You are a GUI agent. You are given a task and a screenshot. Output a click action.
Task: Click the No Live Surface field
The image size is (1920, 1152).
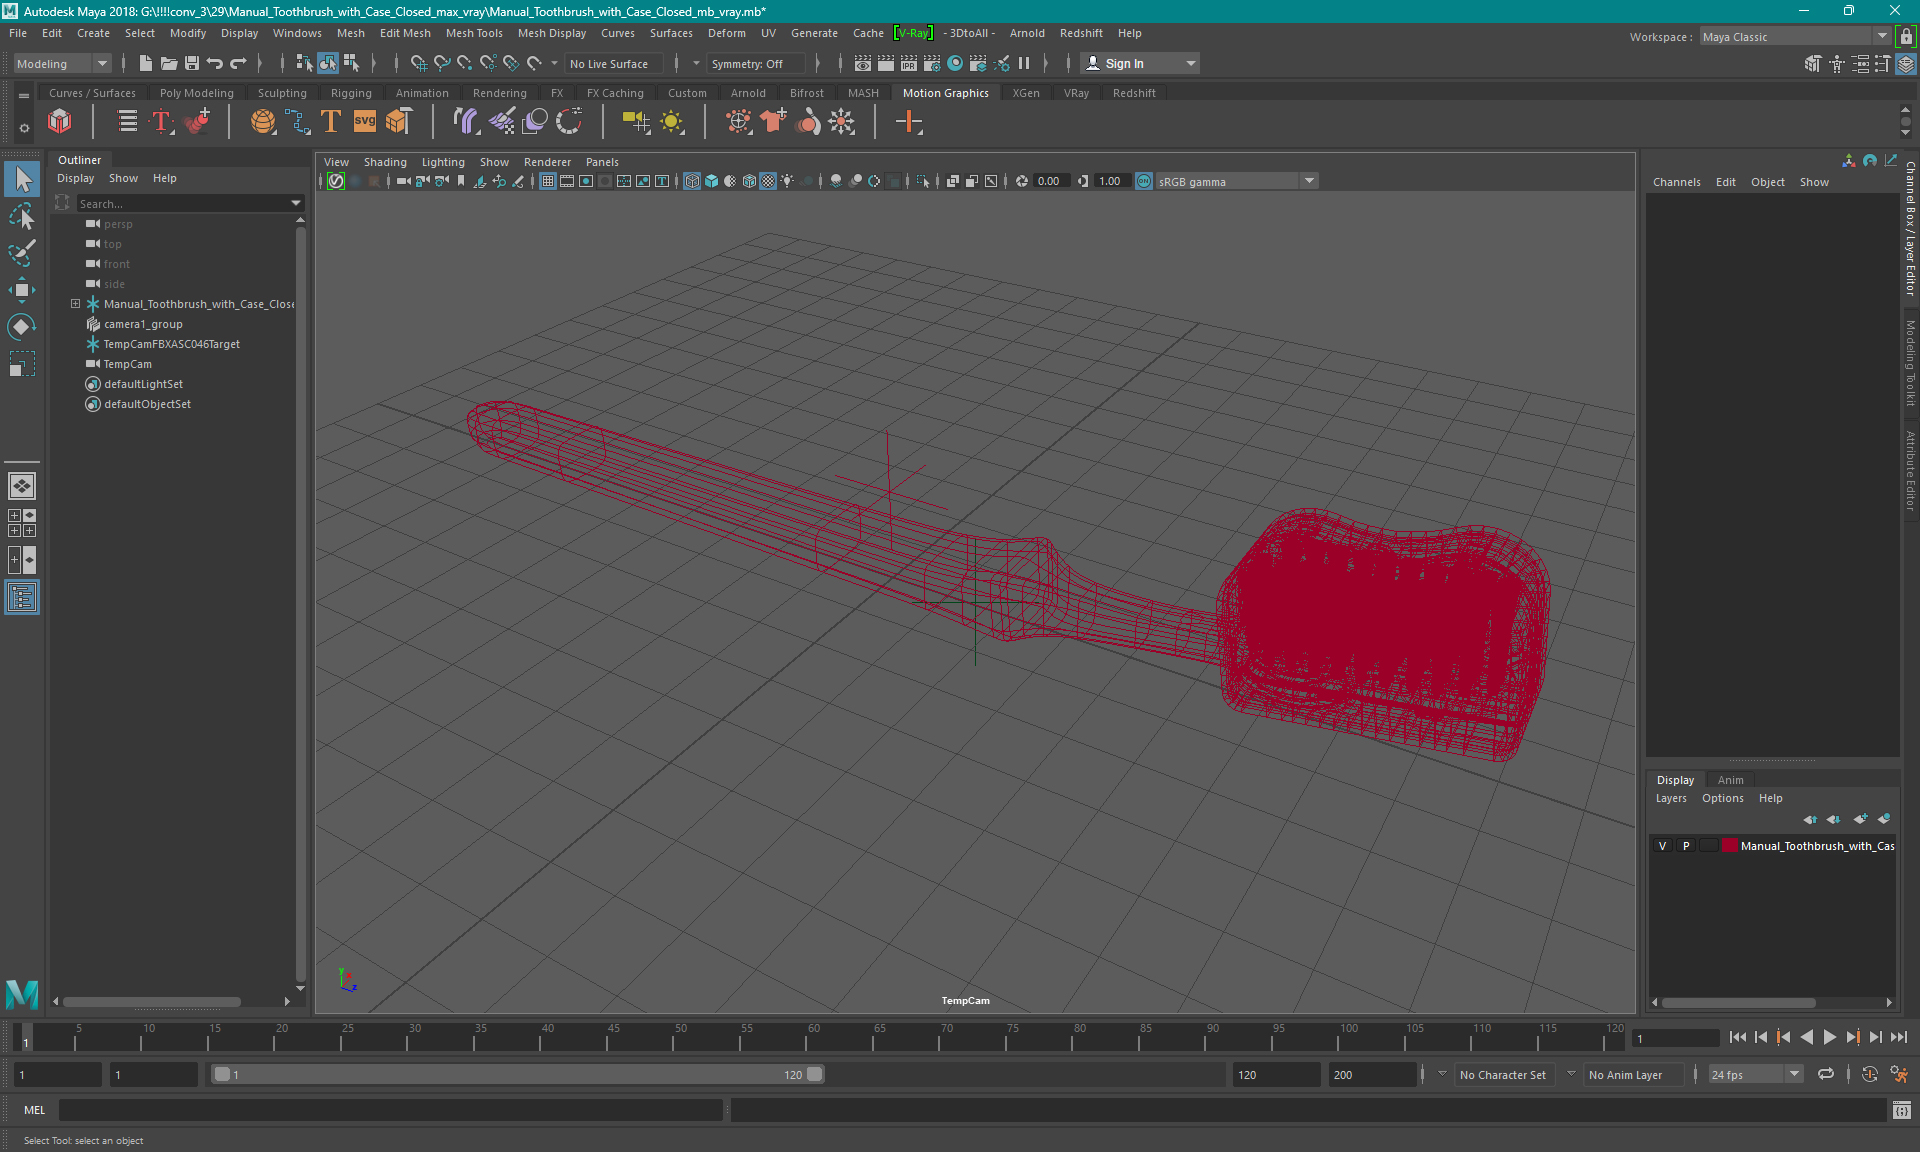click(x=615, y=64)
